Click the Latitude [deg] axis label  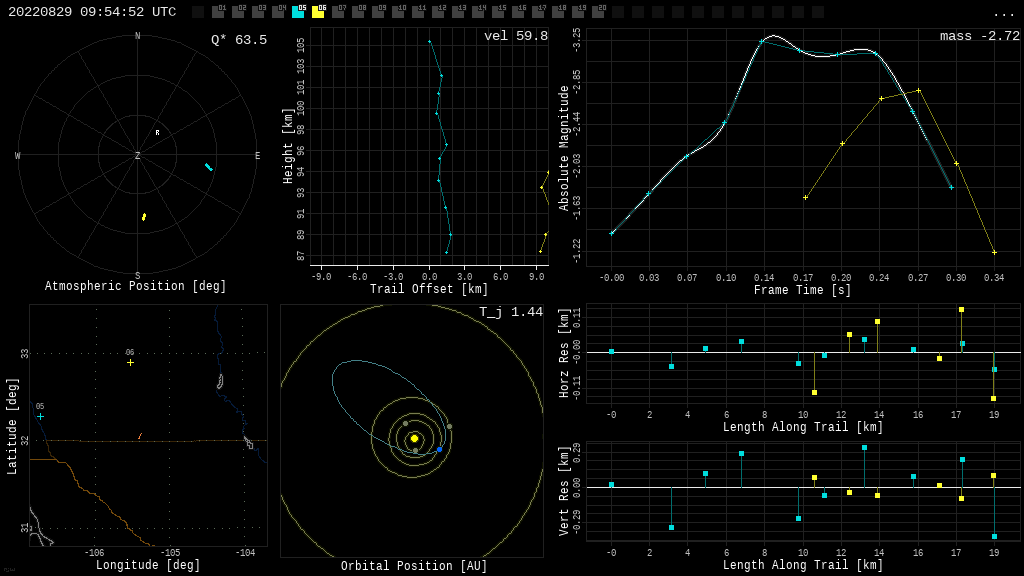point(12,426)
